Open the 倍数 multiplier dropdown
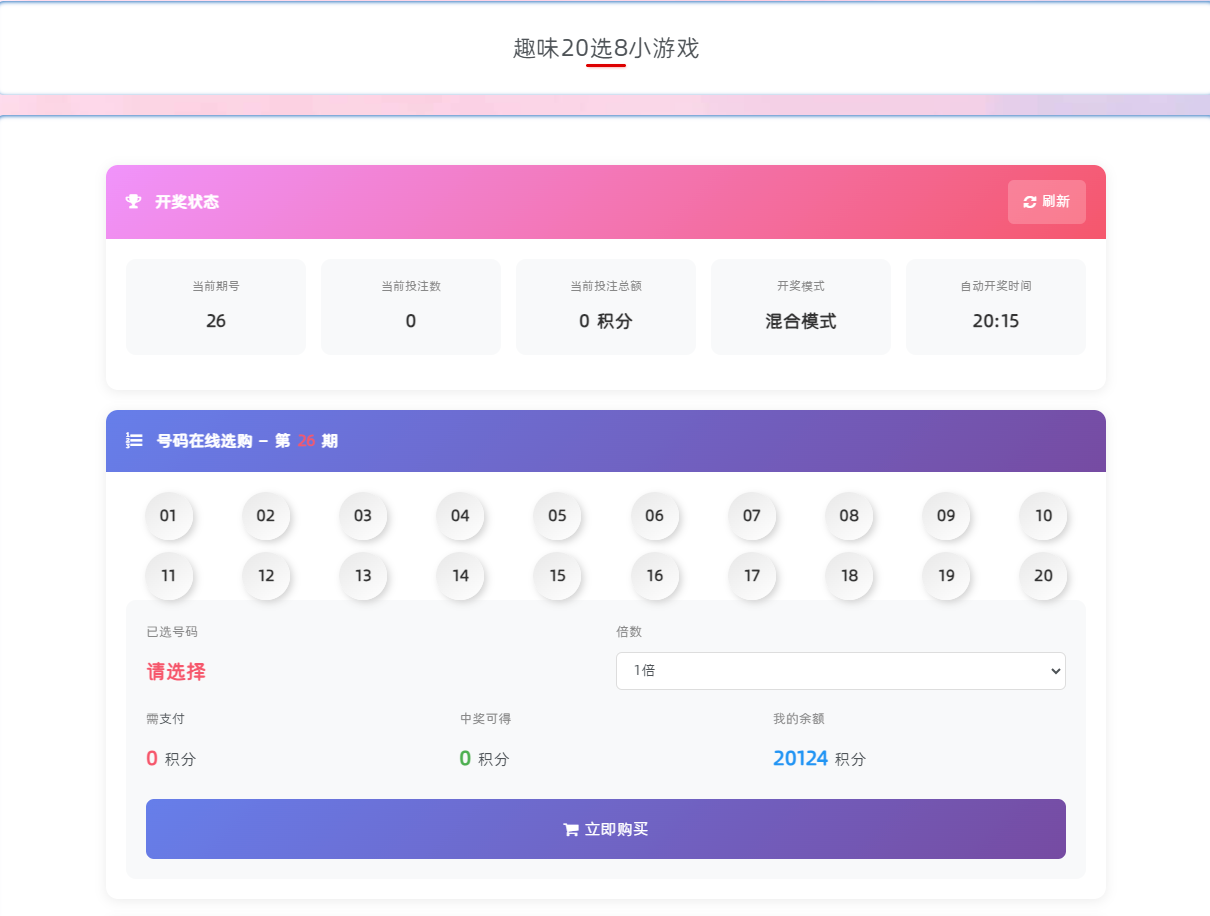This screenshot has height=916, width=1210. tap(840, 671)
